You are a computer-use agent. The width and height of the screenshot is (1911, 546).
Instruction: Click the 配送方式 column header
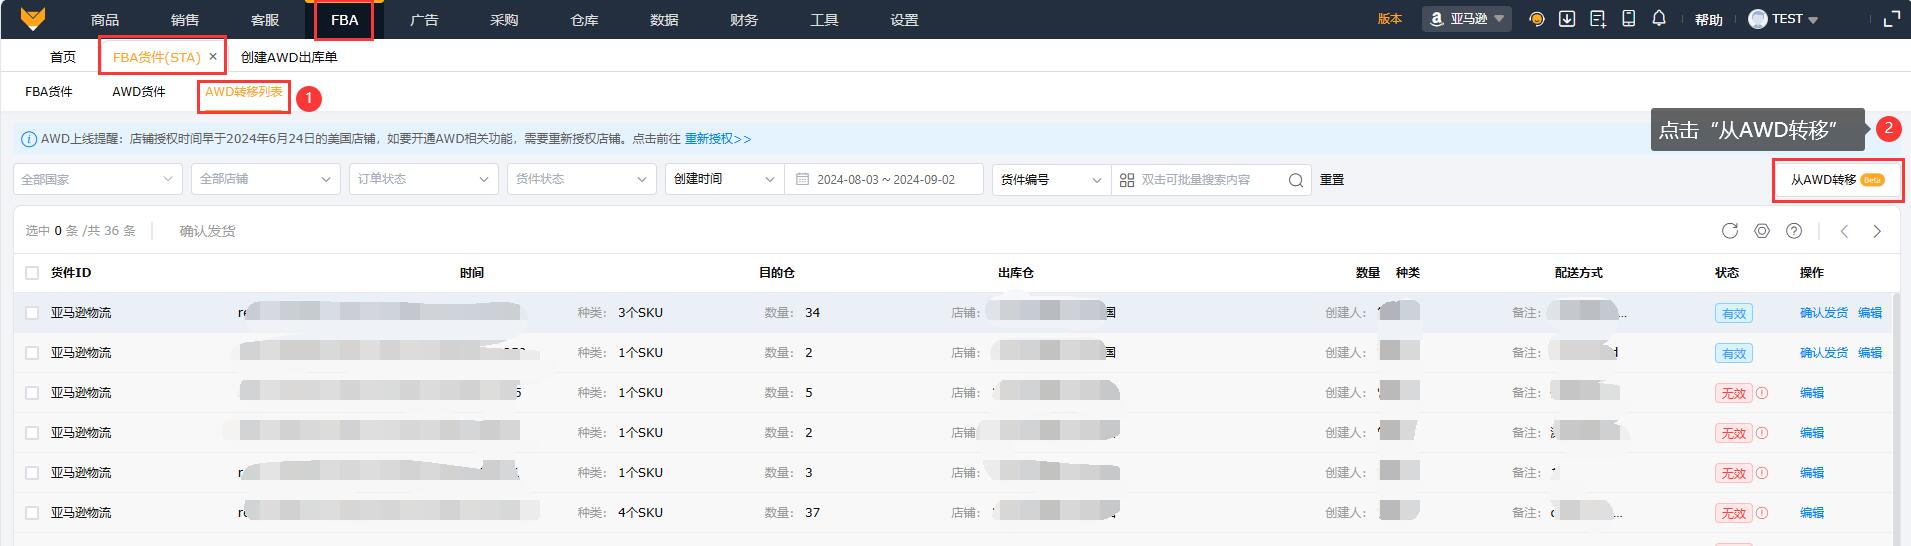click(1578, 273)
